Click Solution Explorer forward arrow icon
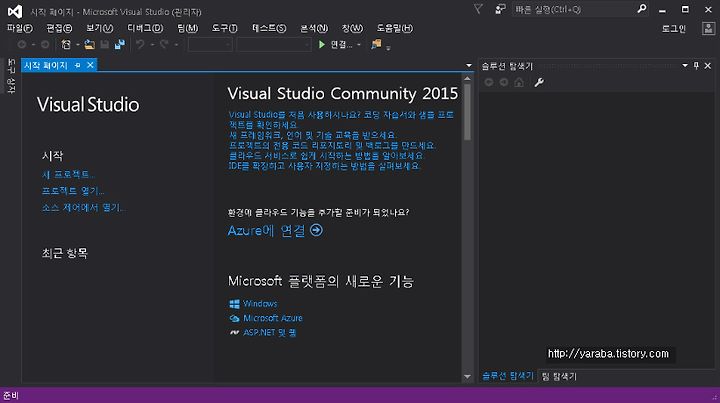The image size is (720, 403). [504, 82]
